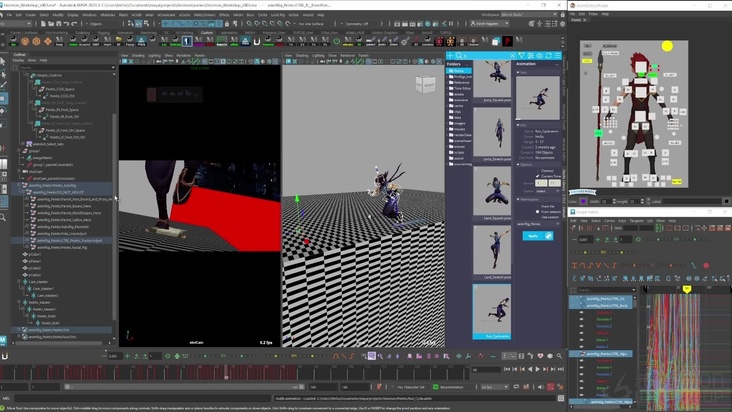
Task: Click the yellow circle control in picker
Action: tap(667, 45)
